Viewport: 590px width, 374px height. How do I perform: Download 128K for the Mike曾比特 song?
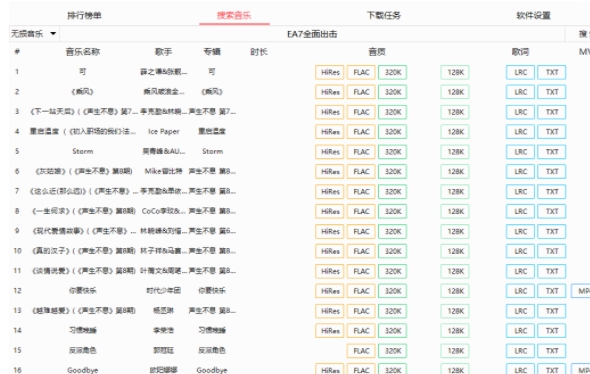coord(455,172)
